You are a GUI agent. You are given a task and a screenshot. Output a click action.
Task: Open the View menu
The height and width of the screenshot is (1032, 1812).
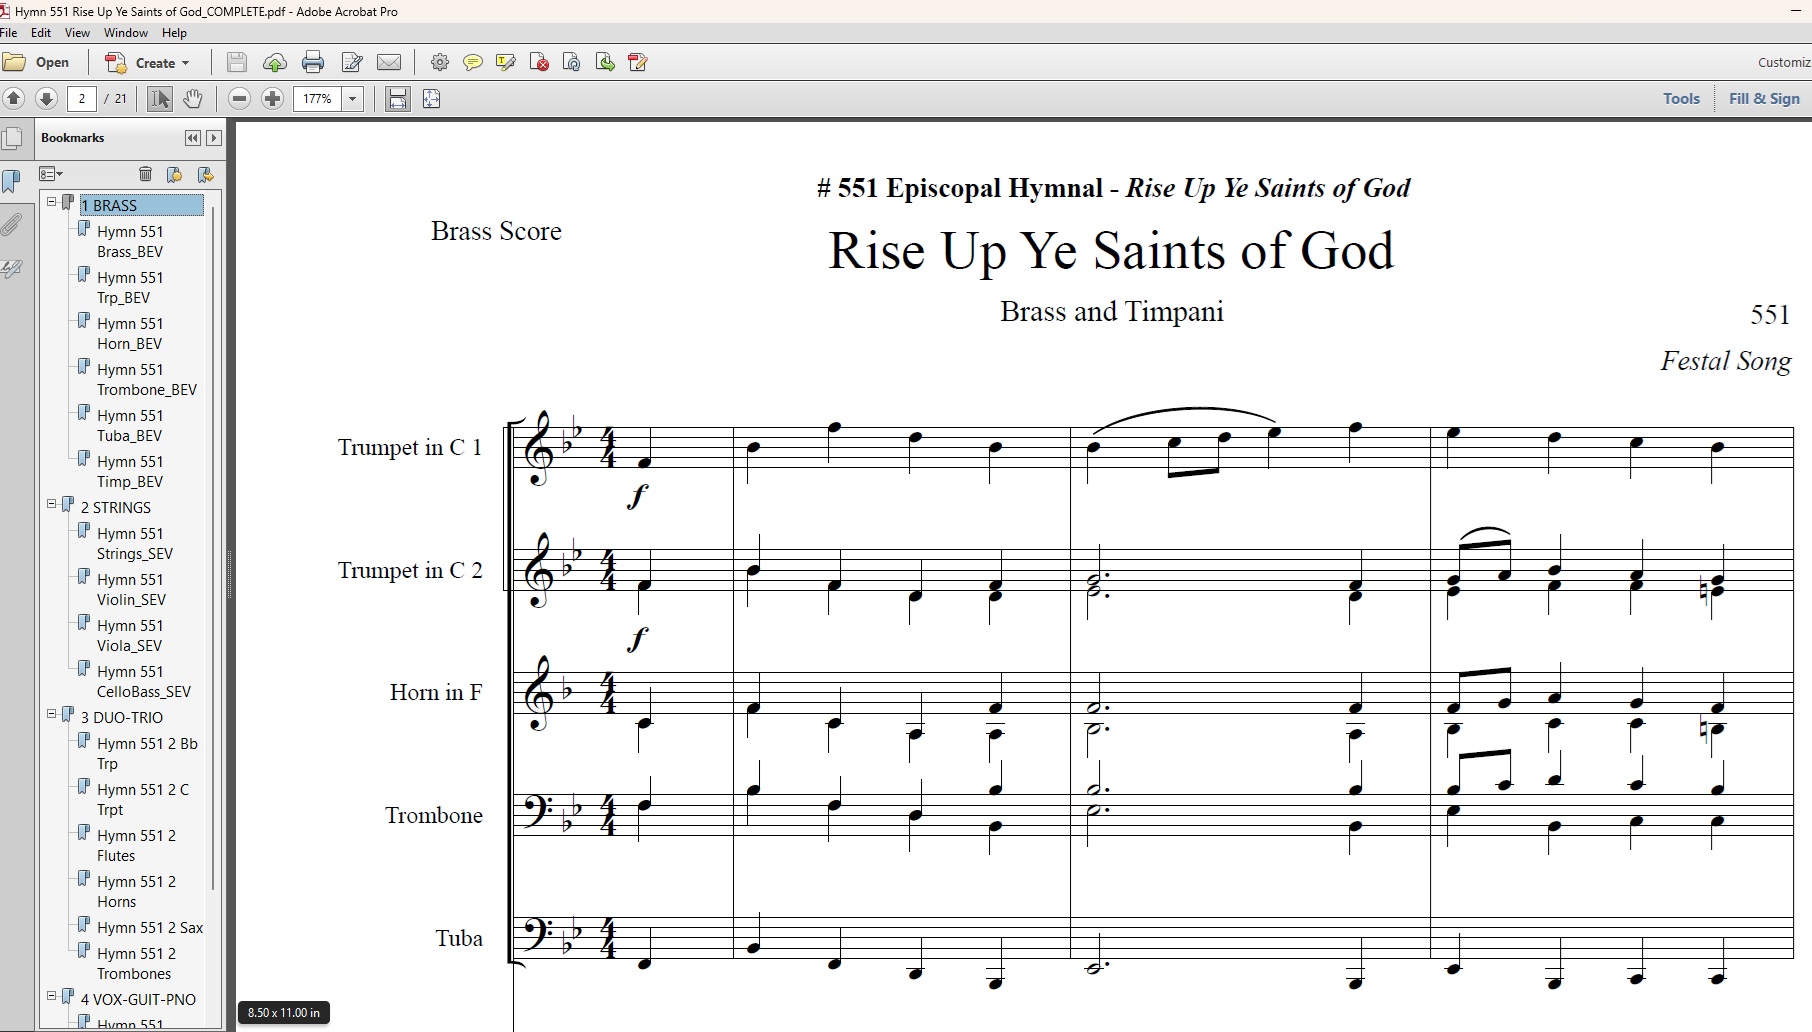77,33
